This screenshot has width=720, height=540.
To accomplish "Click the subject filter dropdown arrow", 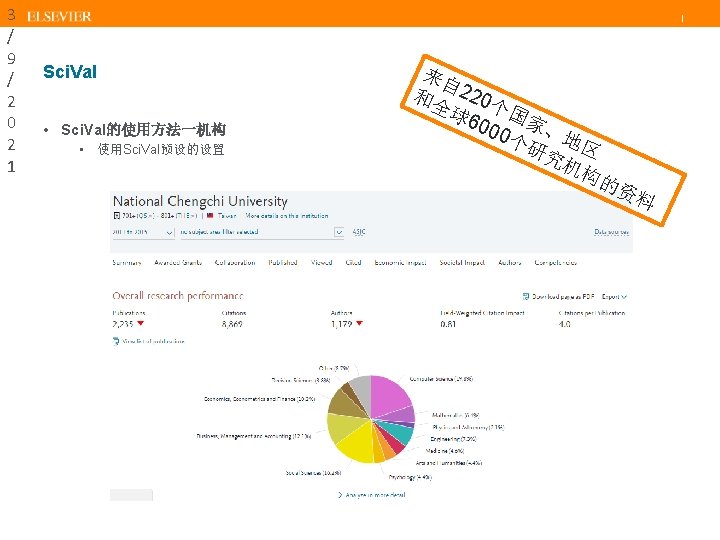I will [x=339, y=232].
